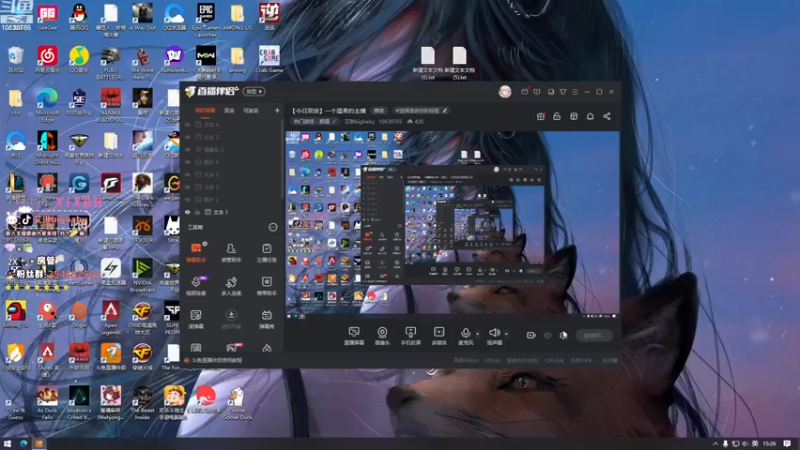The height and width of the screenshot is (450, 800).
Task: Toggle the lock on 文本 1 layer
Action: pyautogui.click(x=197, y=212)
